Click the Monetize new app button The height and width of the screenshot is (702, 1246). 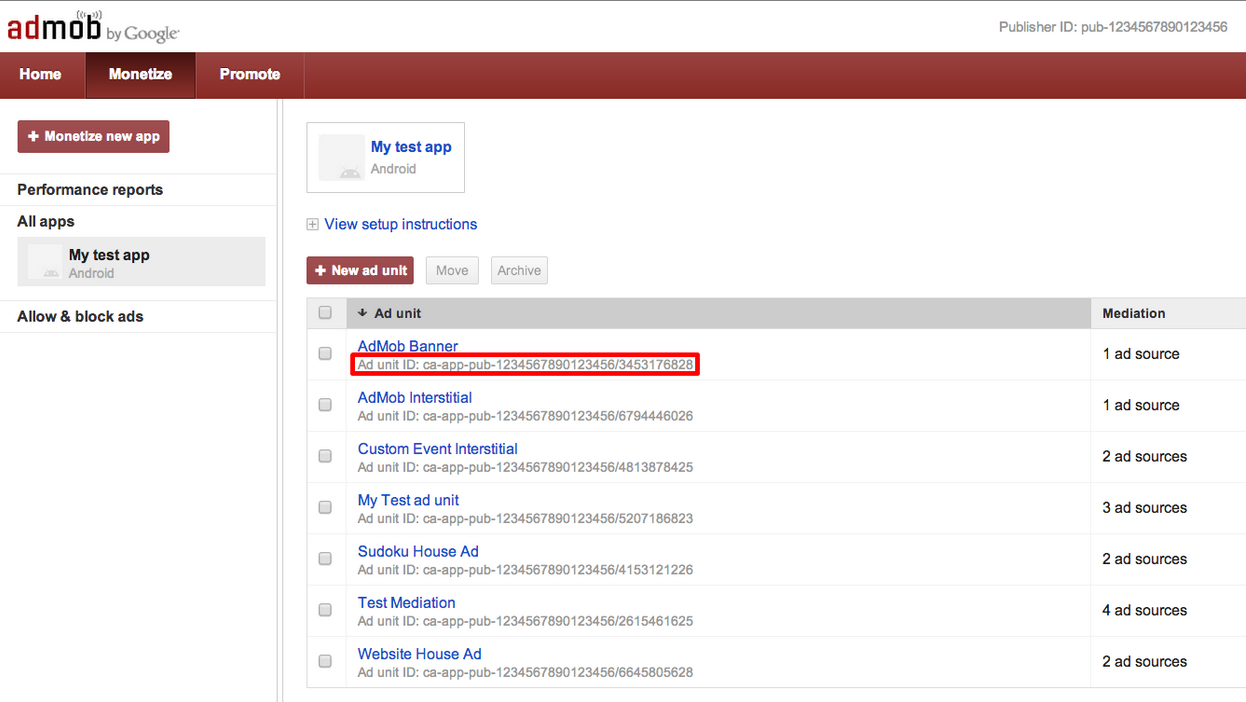93,136
